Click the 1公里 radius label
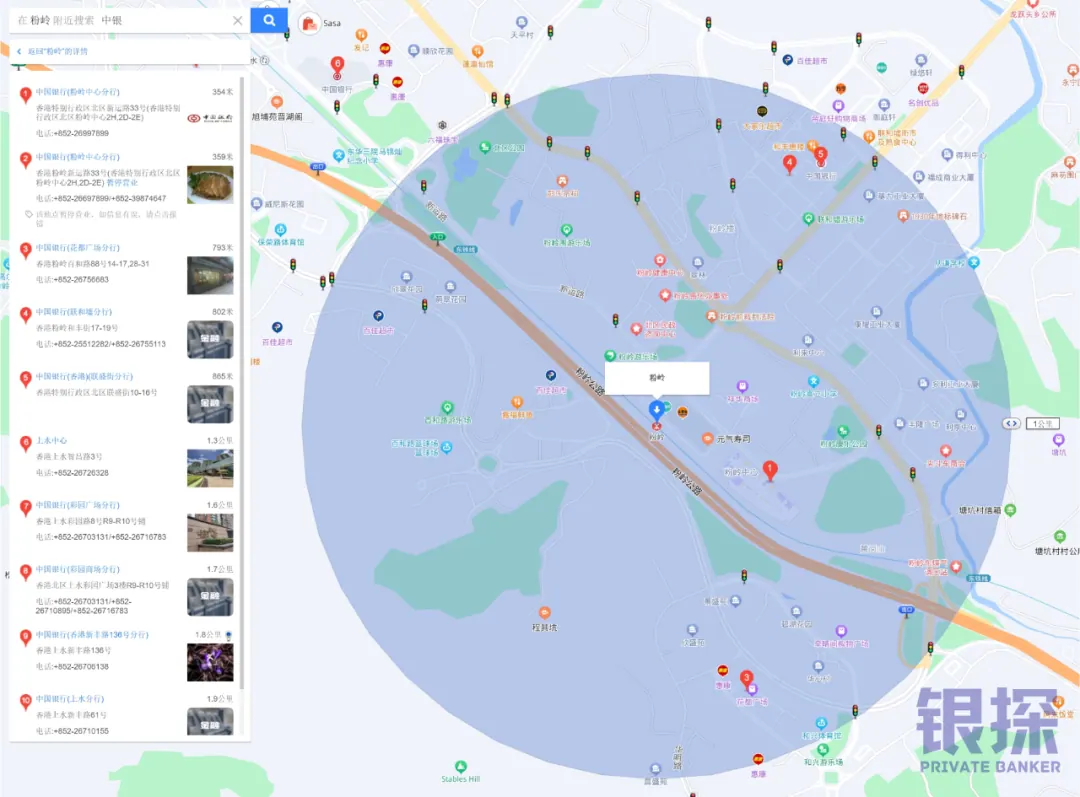The width and height of the screenshot is (1080, 797). click(1042, 424)
